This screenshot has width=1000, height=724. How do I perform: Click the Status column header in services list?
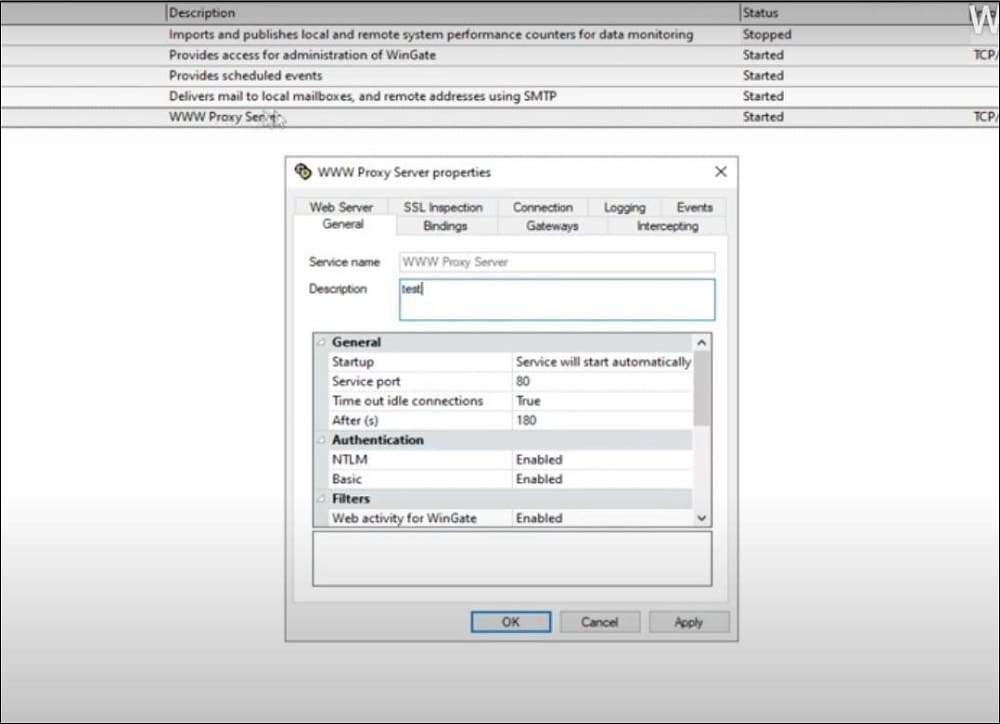tap(853, 13)
